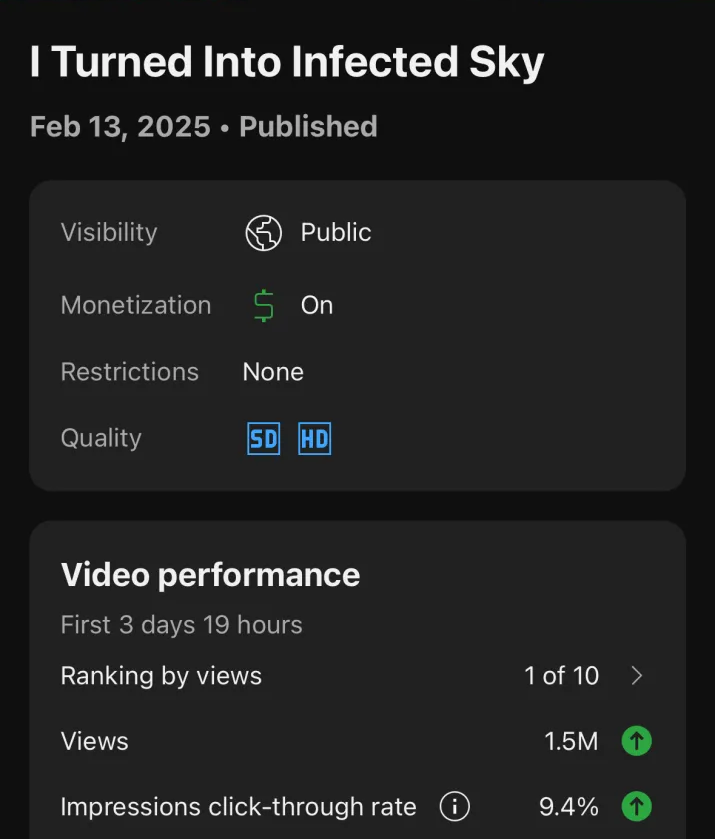
Task: Tap the 1.5M views value
Action: tap(571, 741)
